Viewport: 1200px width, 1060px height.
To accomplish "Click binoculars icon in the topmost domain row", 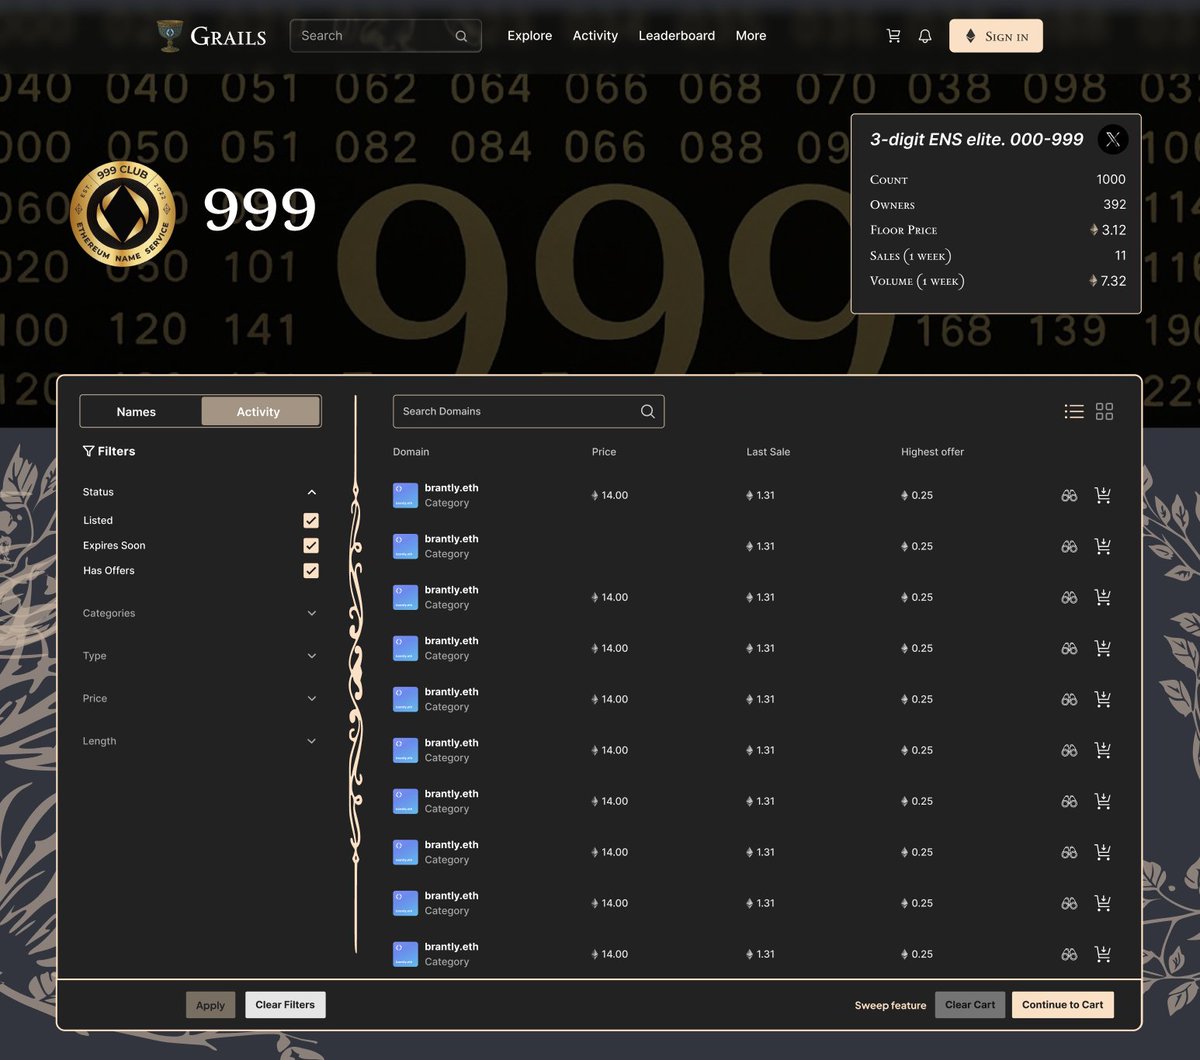I will [x=1069, y=495].
